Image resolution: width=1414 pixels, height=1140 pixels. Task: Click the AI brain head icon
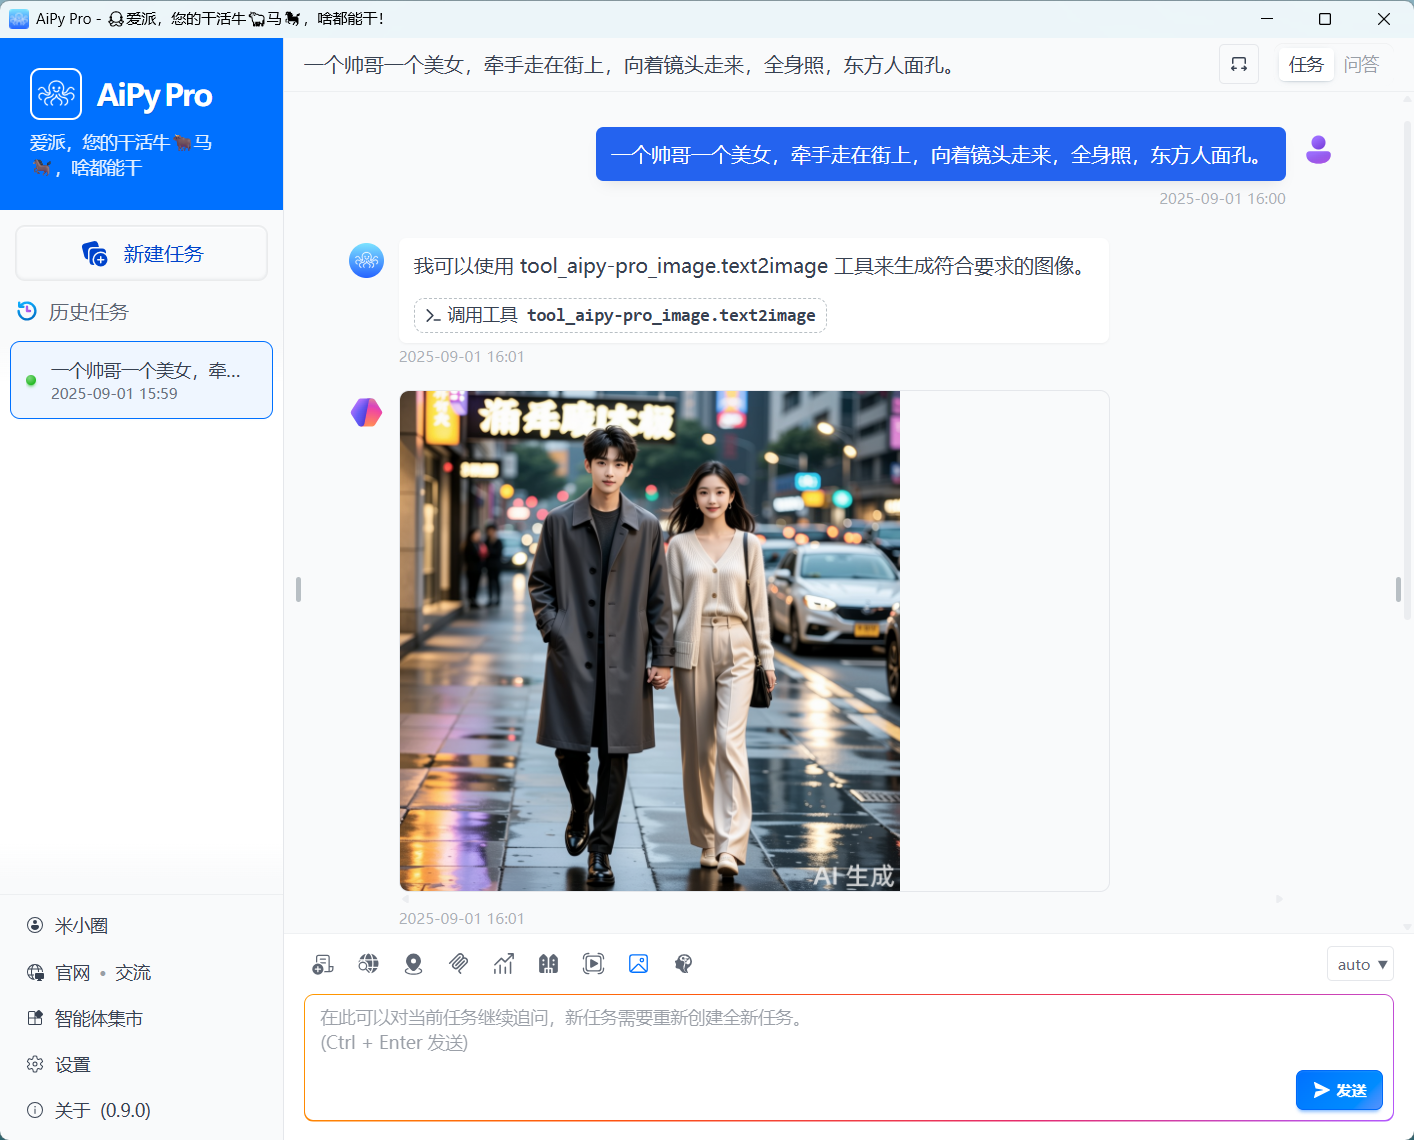coord(683,963)
